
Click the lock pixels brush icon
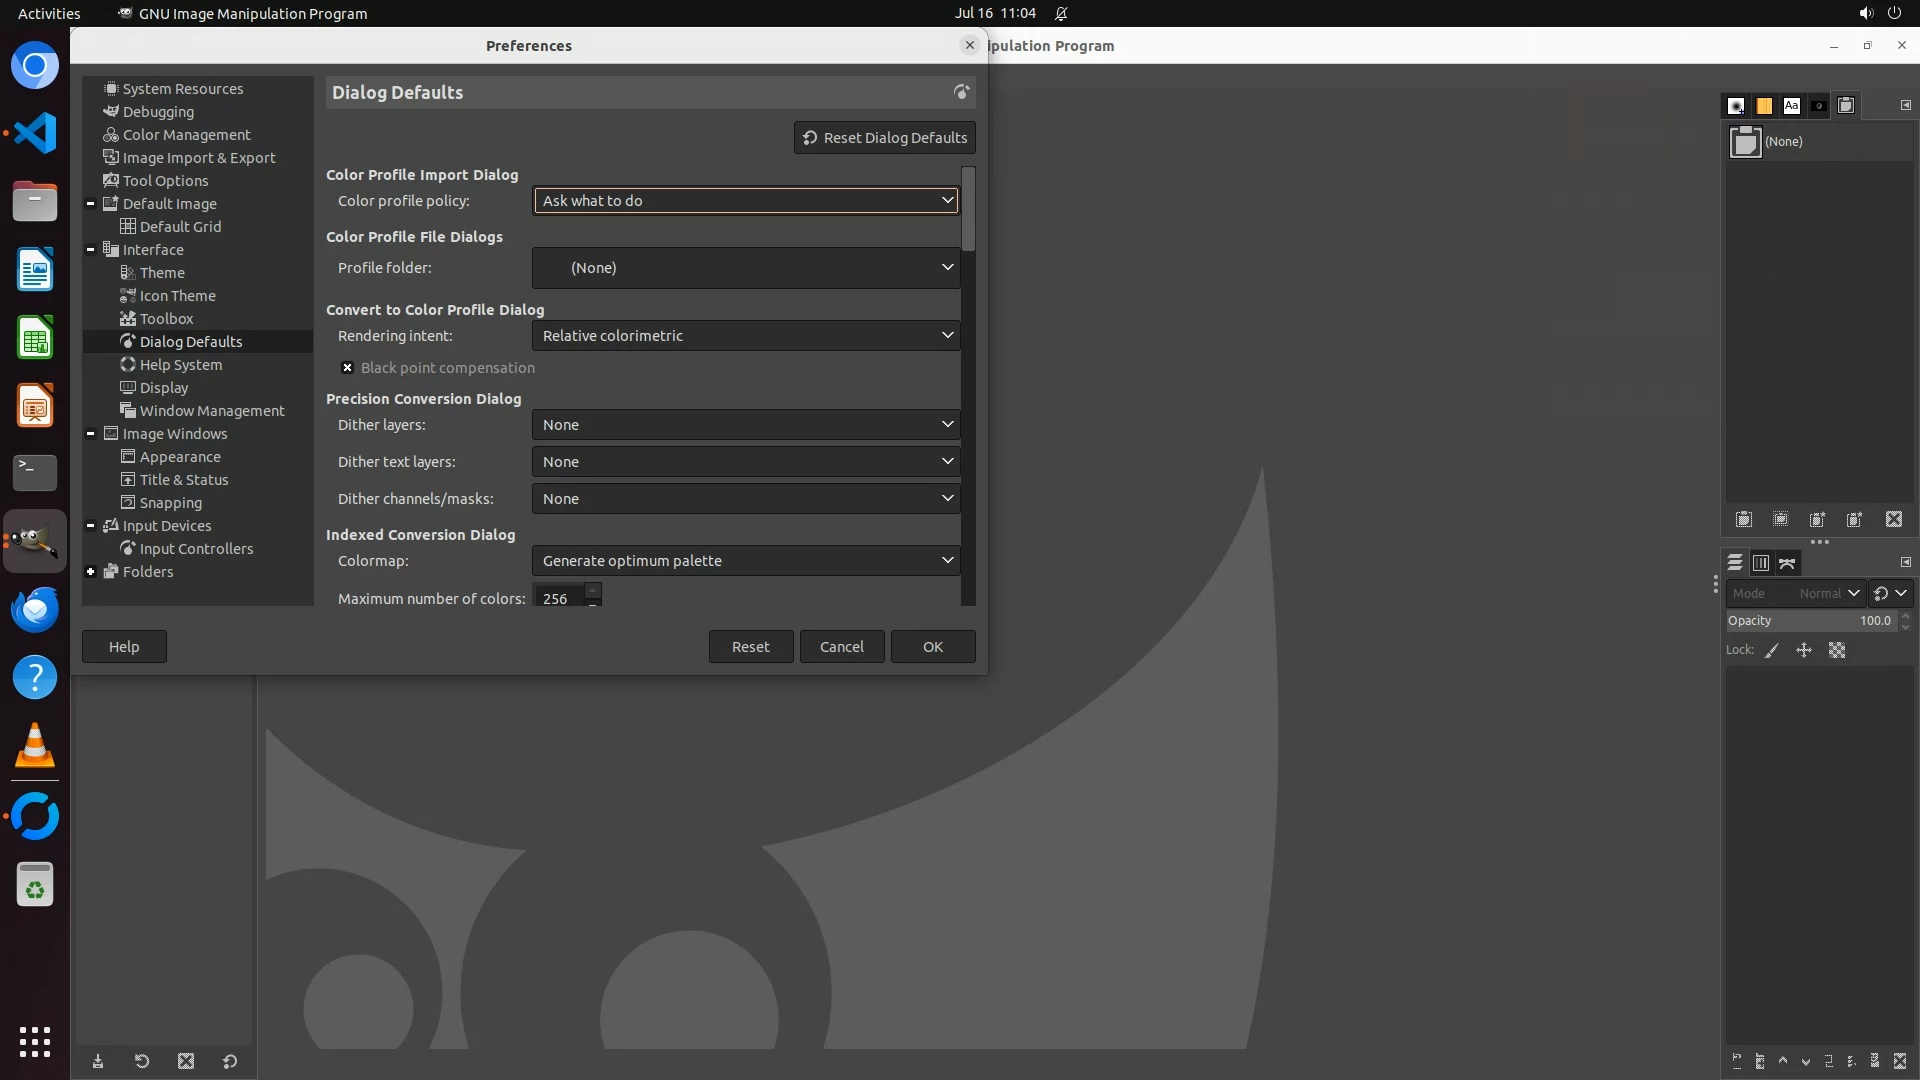pos(1772,650)
